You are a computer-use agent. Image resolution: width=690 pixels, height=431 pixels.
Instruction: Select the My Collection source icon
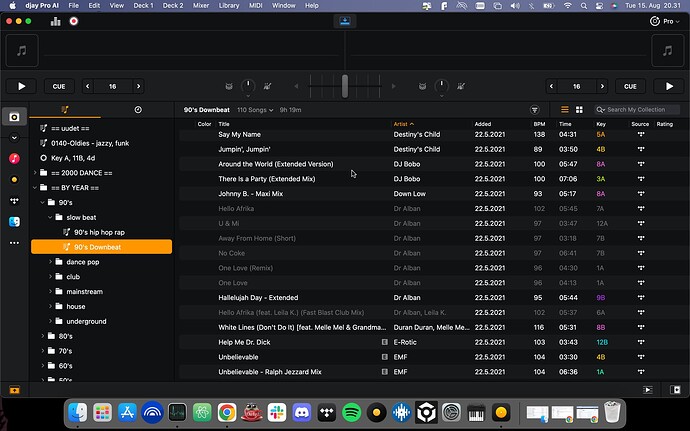14,117
